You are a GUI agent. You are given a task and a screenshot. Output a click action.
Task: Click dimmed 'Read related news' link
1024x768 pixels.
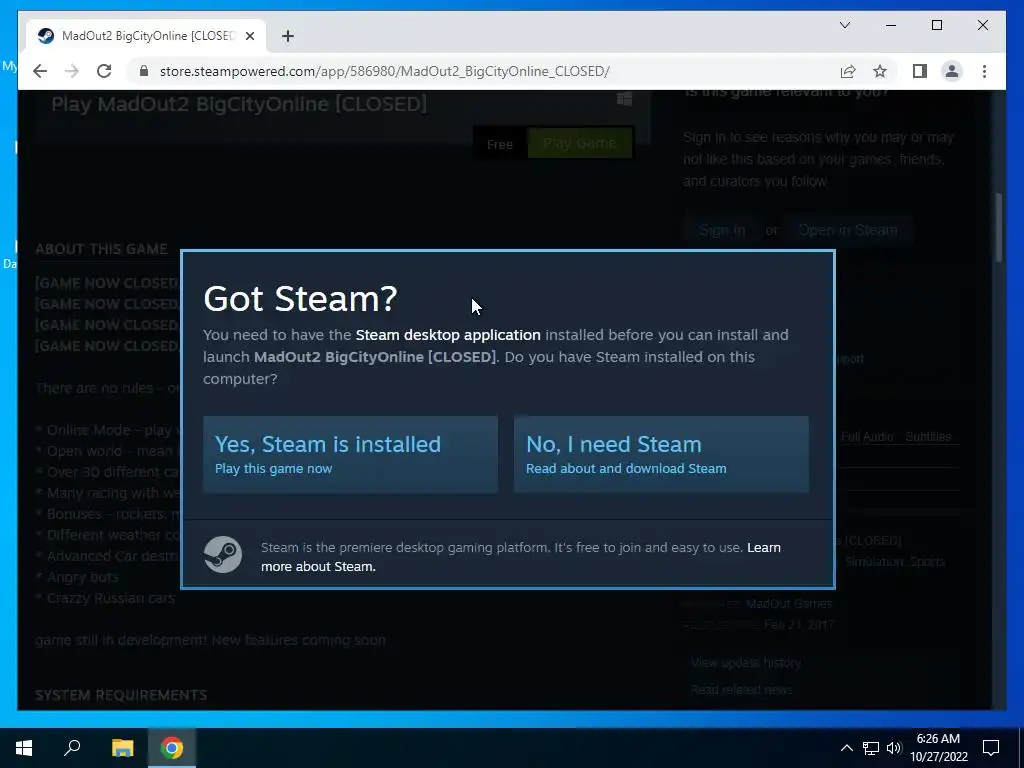[741, 690]
